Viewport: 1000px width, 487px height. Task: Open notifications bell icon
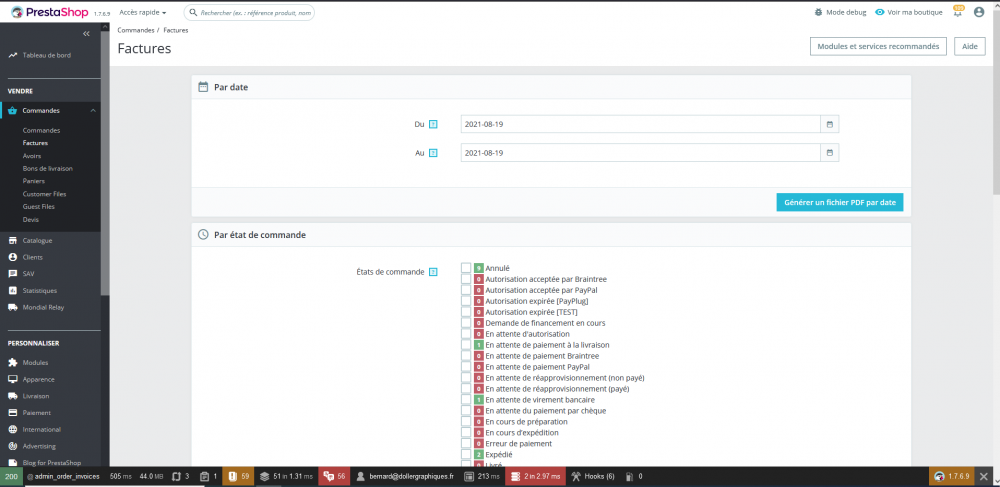pyautogui.click(x=957, y=11)
